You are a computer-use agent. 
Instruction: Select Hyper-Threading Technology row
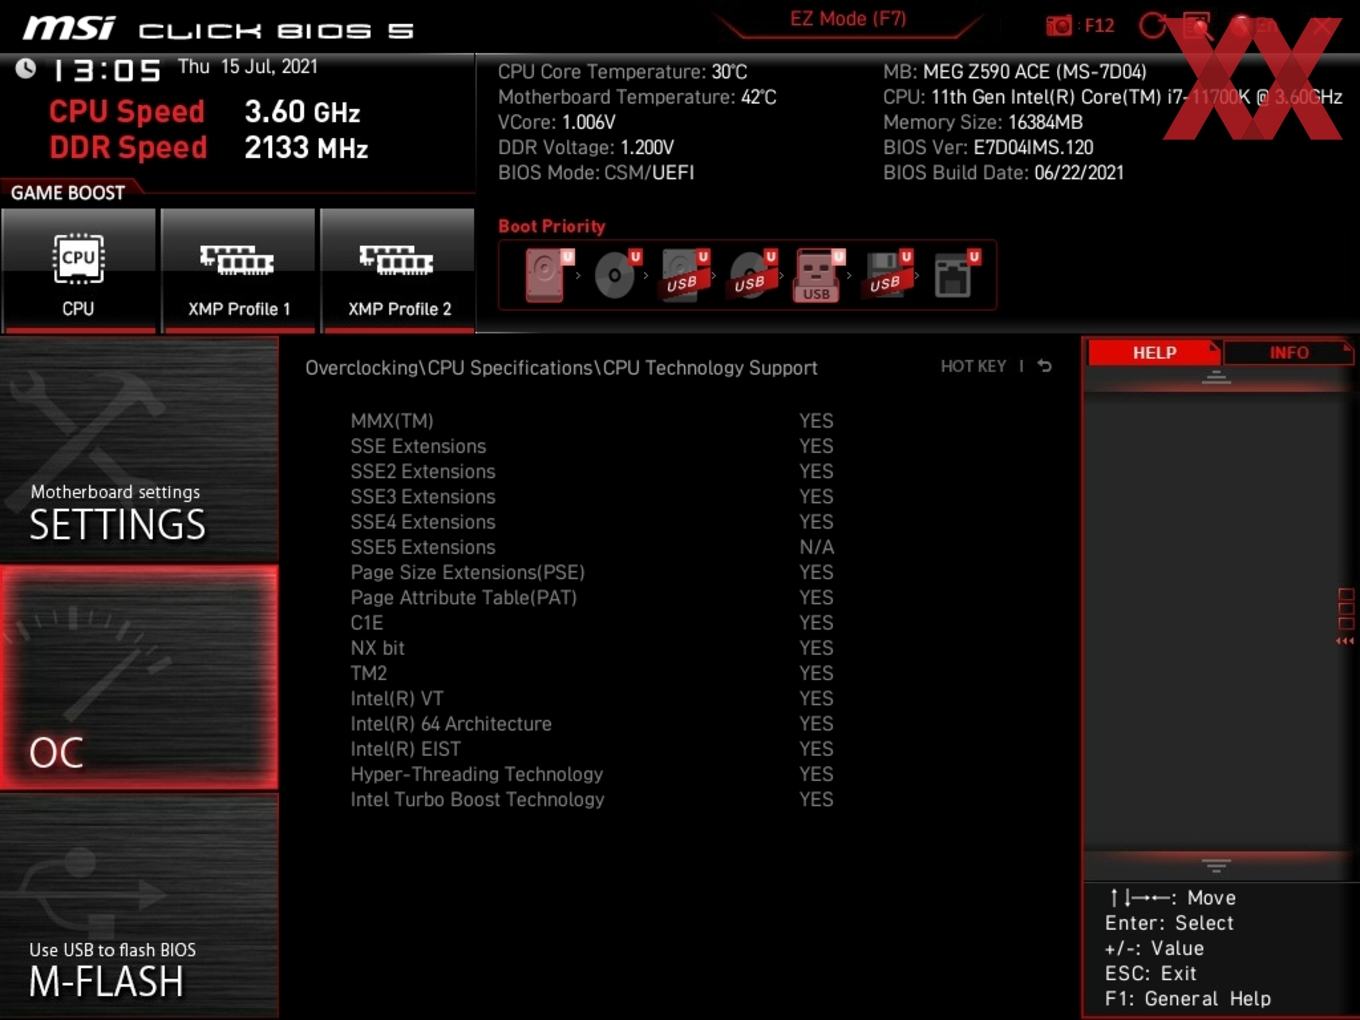click(592, 774)
